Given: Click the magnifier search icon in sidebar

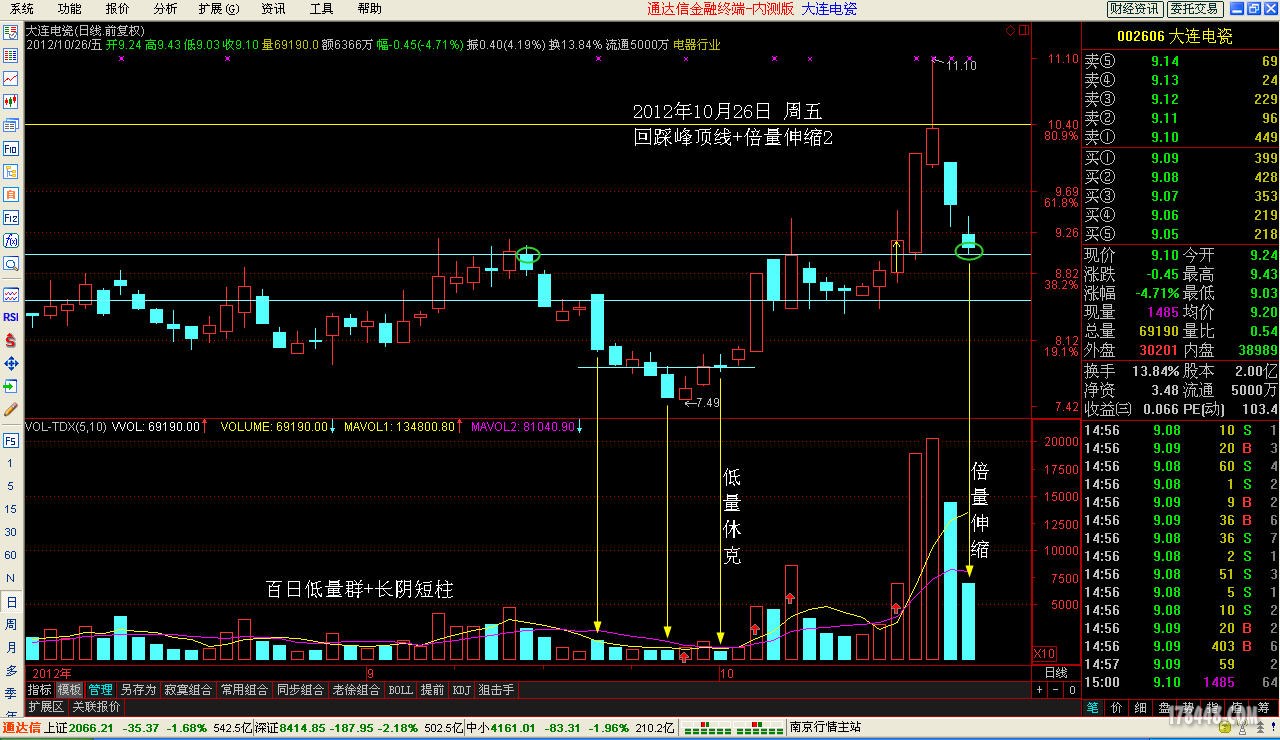Looking at the screenshot, I should point(11,263).
